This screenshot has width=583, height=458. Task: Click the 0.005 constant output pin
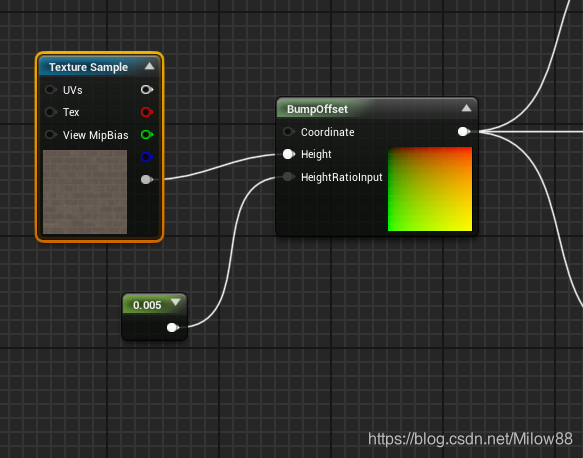click(x=173, y=328)
